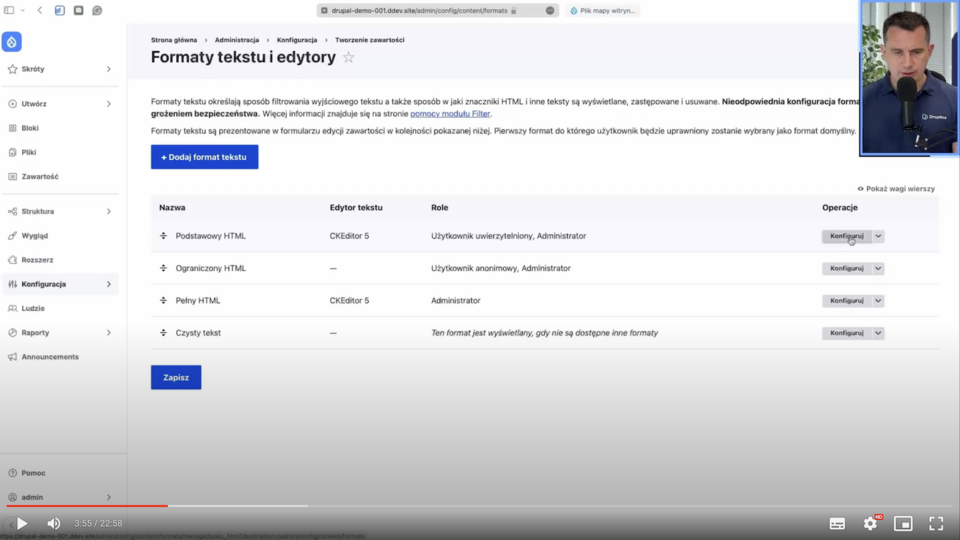960x540 pixels.
Task: Open operations dropdown for Podstawowy HTML
Action: pyautogui.click(x=878, y=236)
